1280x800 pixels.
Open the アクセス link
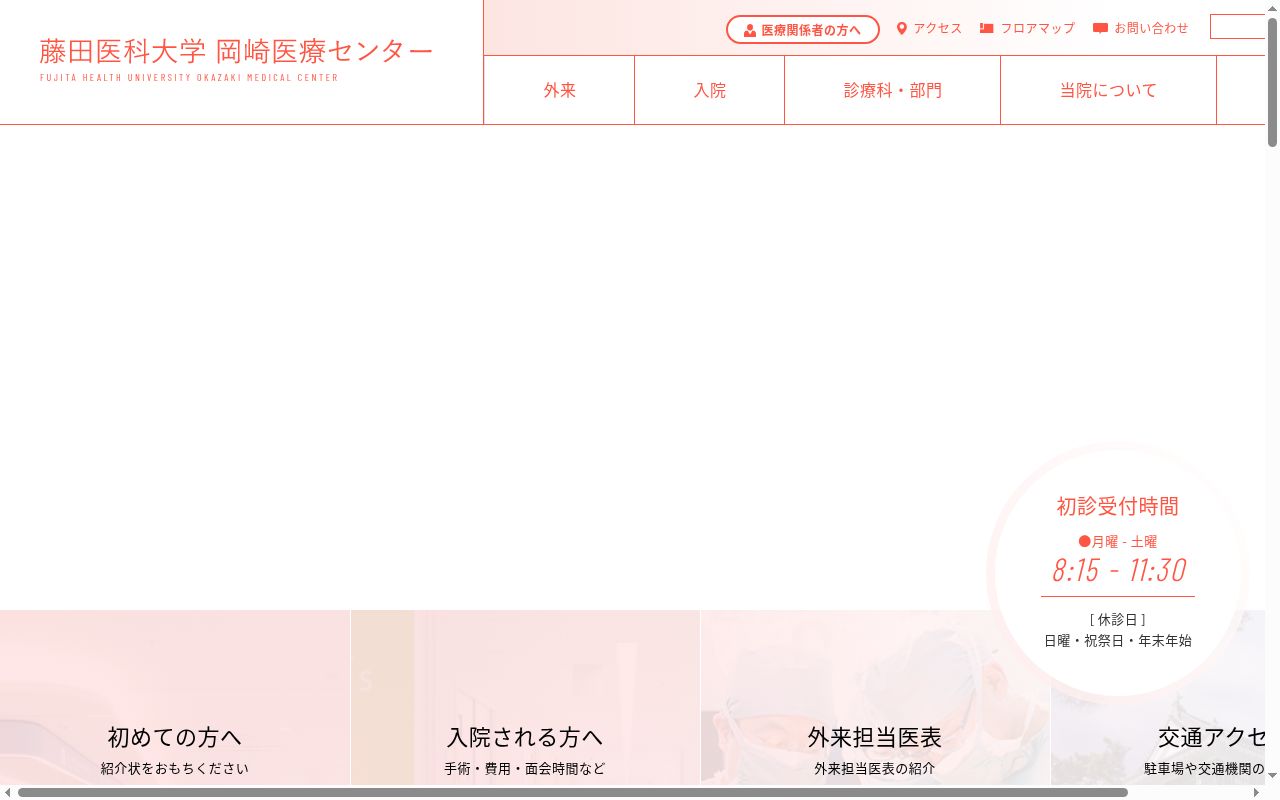tap(929, 29)
